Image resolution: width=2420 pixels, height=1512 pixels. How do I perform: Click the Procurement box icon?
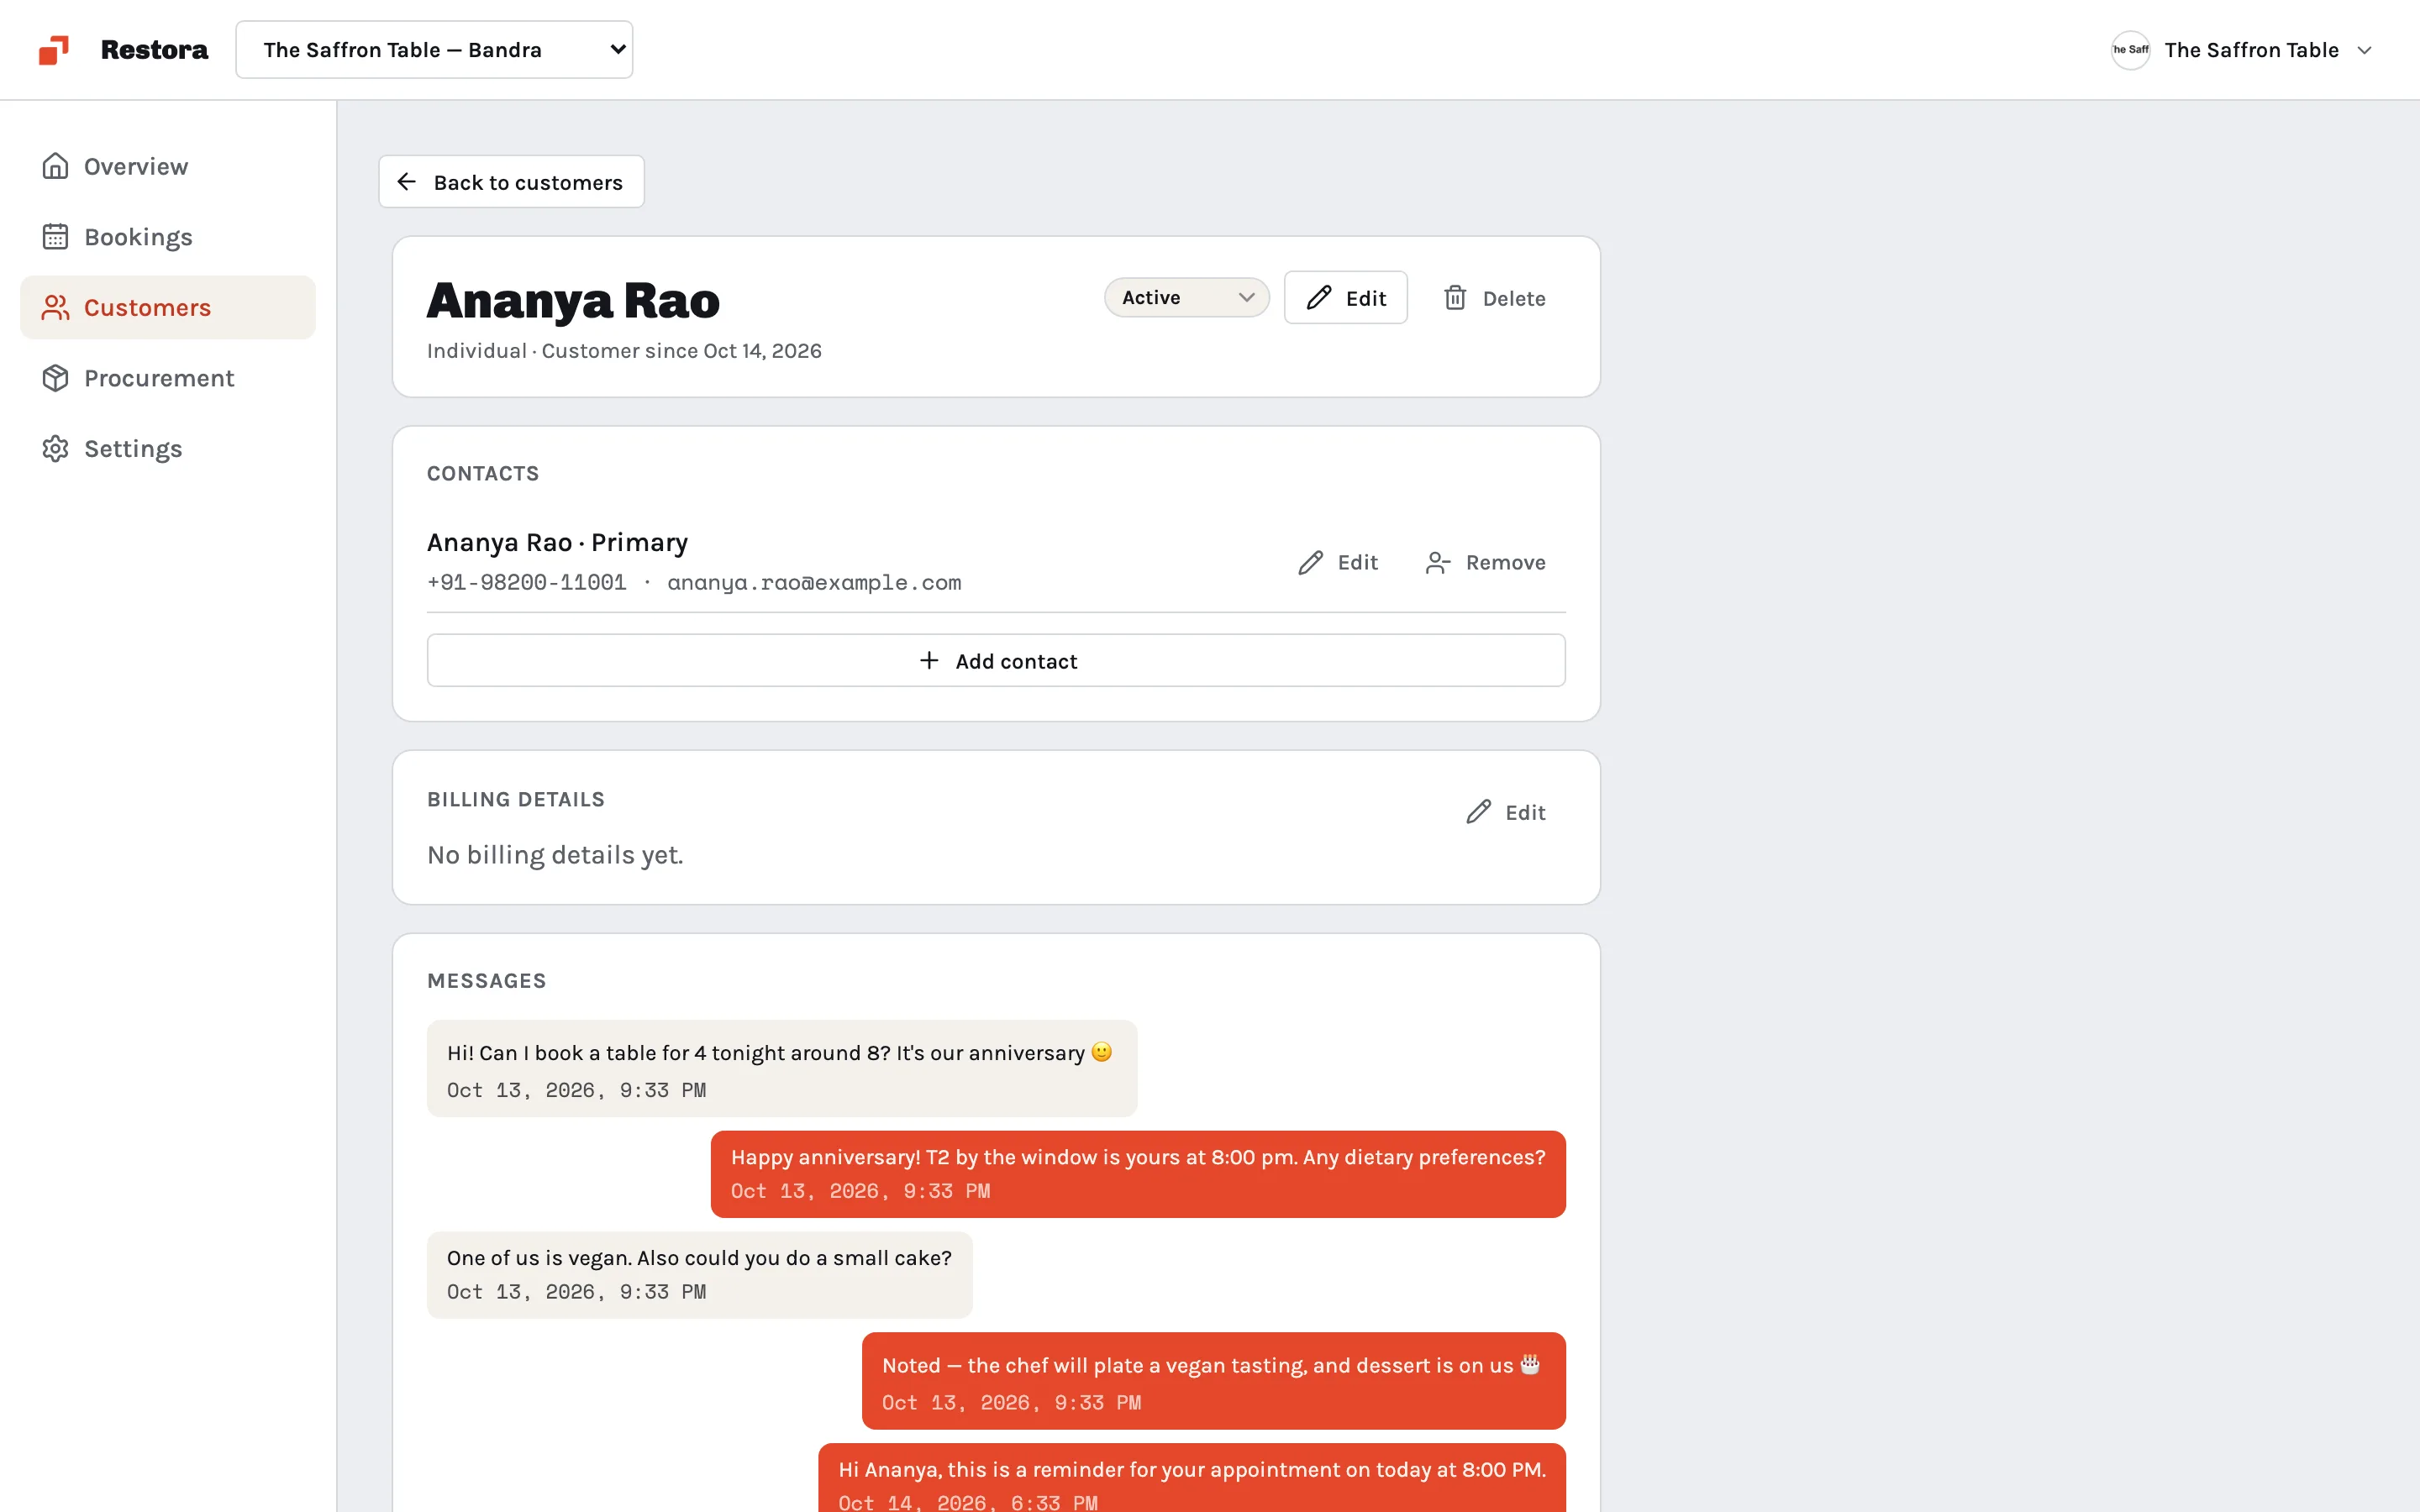tap(55, 378)
